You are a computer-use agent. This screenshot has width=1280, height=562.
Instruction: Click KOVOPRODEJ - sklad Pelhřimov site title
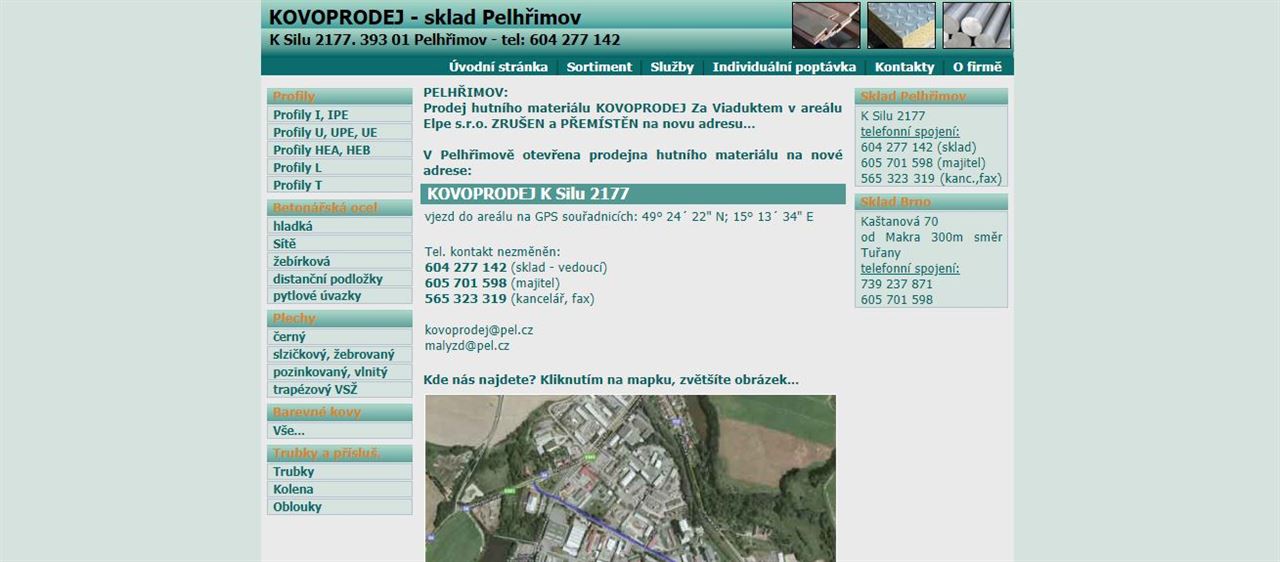pyautogui.click(x=425, y=17)
